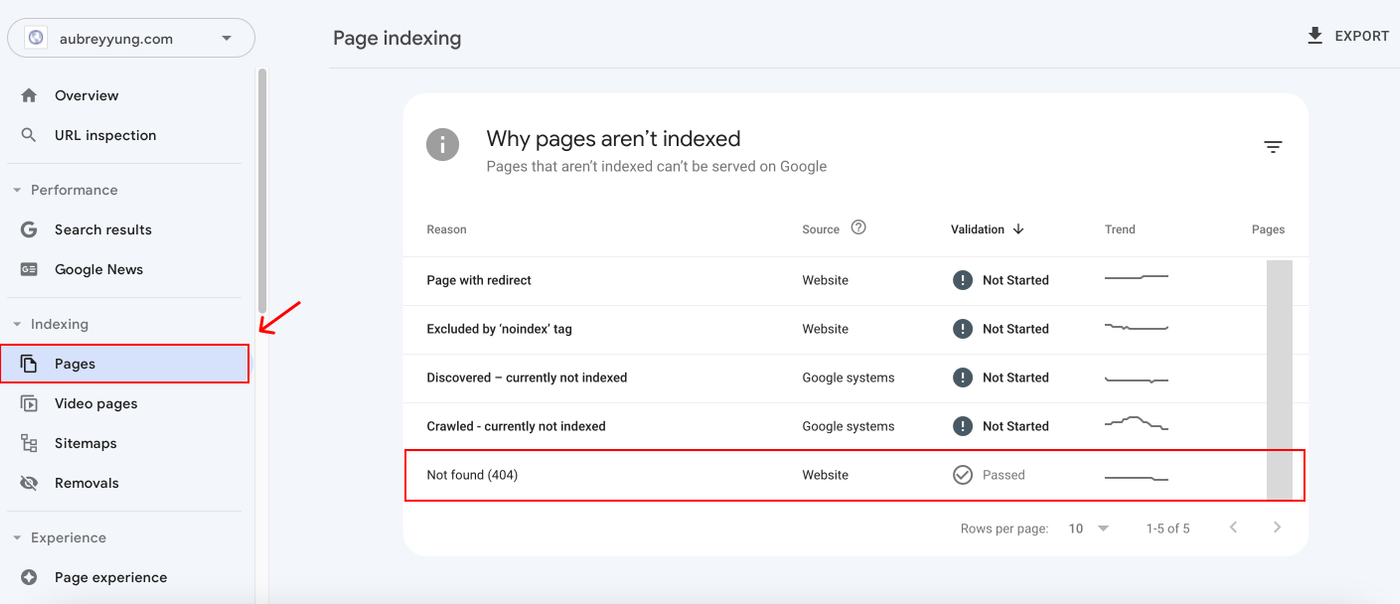Select the Overview home icon
This screenshot has height=604, width=1400.
click(x=30, y=95)
